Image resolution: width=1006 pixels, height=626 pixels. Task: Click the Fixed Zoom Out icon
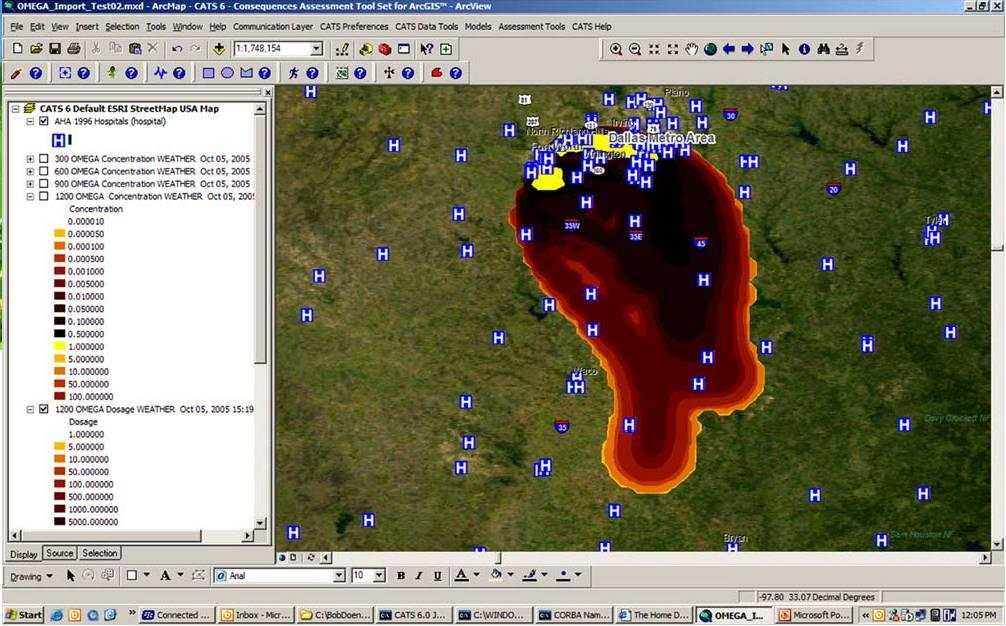(672, 49)
